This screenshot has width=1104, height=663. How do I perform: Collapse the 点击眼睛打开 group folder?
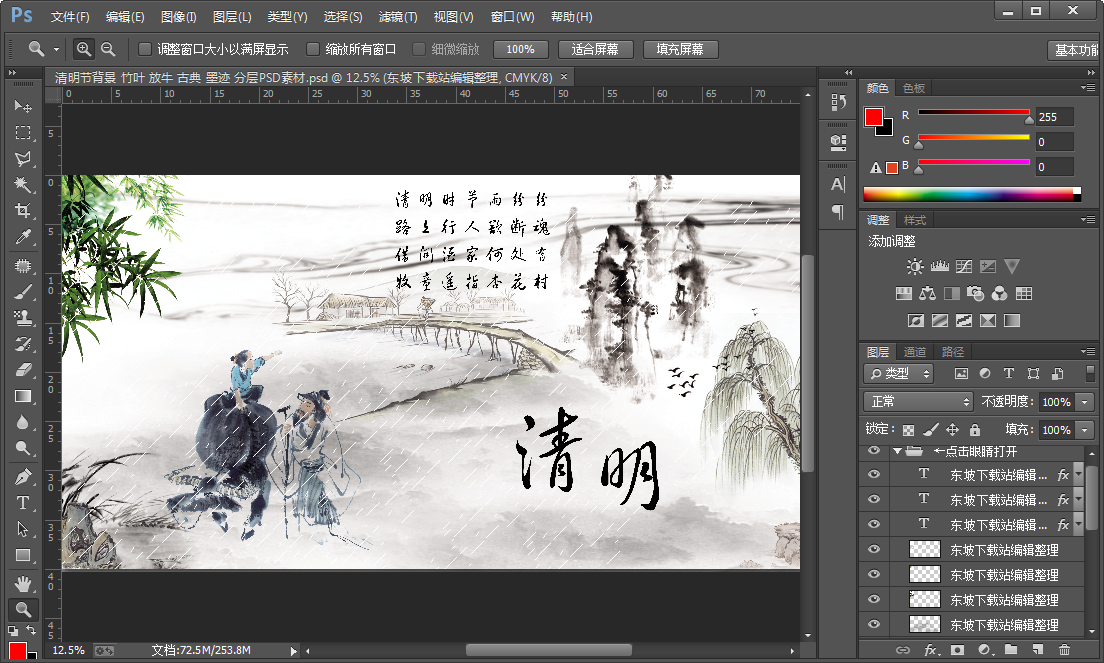(x=897, y=451)
